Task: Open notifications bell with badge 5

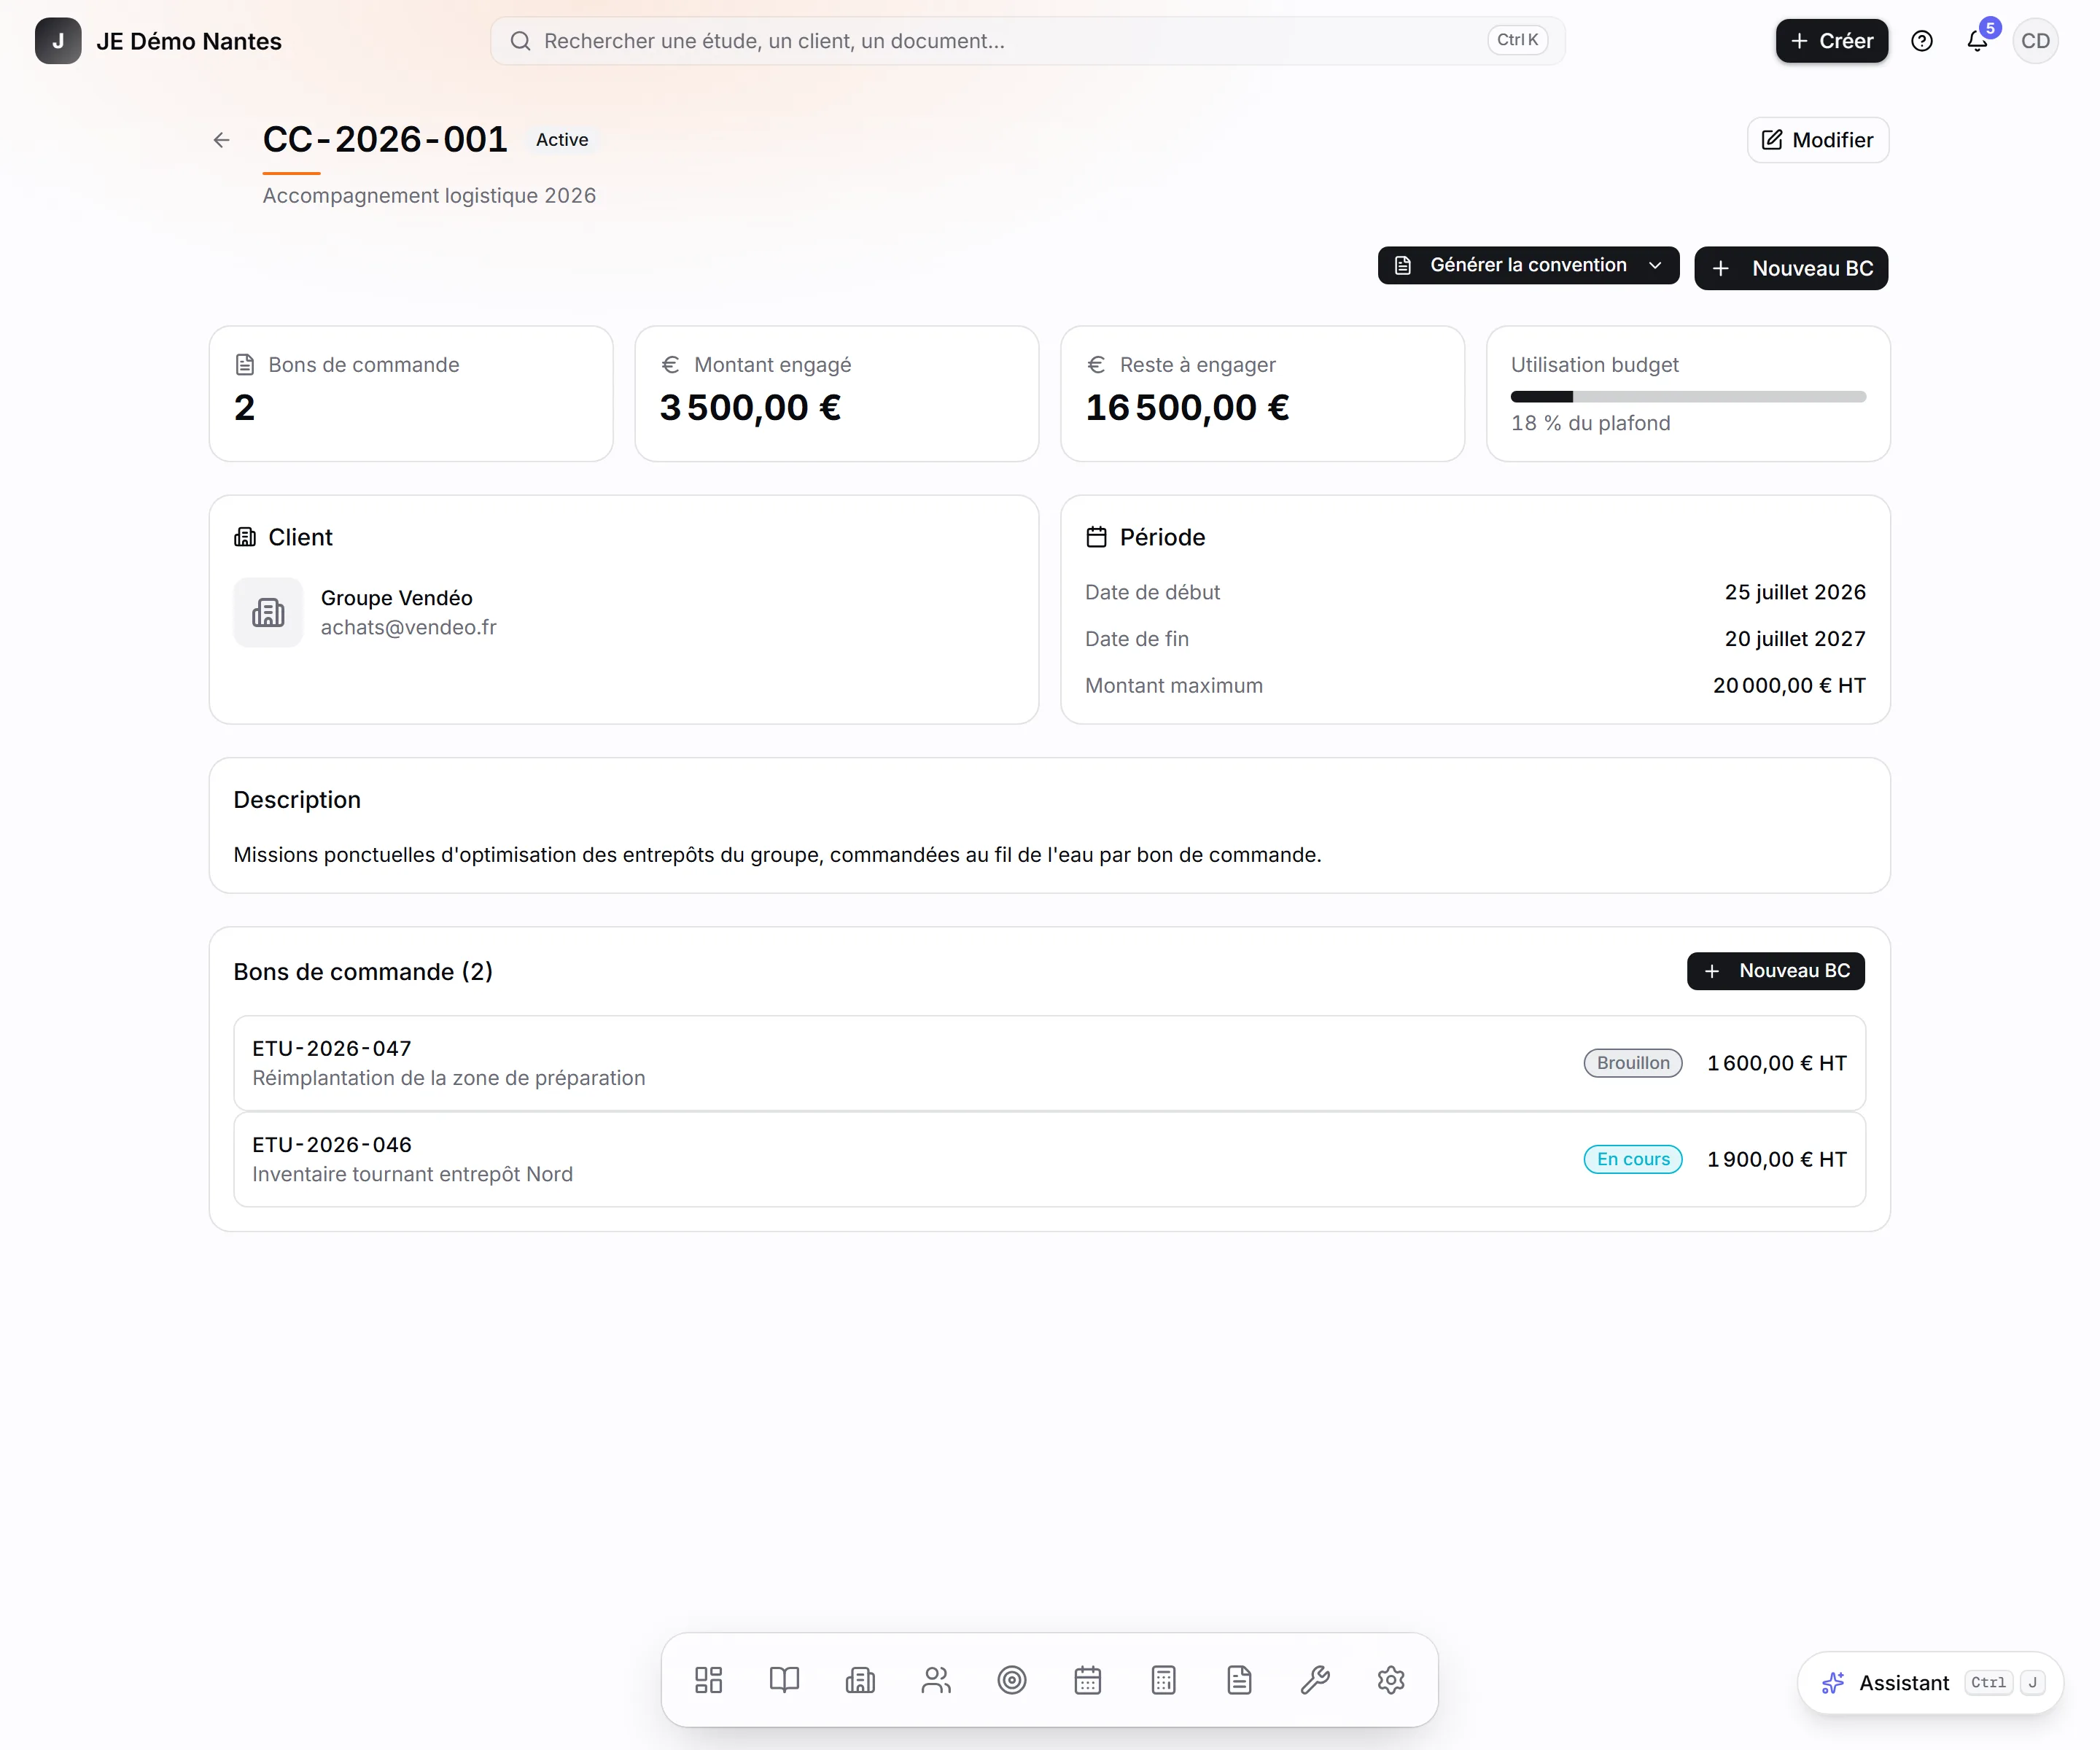Action: coord(1977,41)
